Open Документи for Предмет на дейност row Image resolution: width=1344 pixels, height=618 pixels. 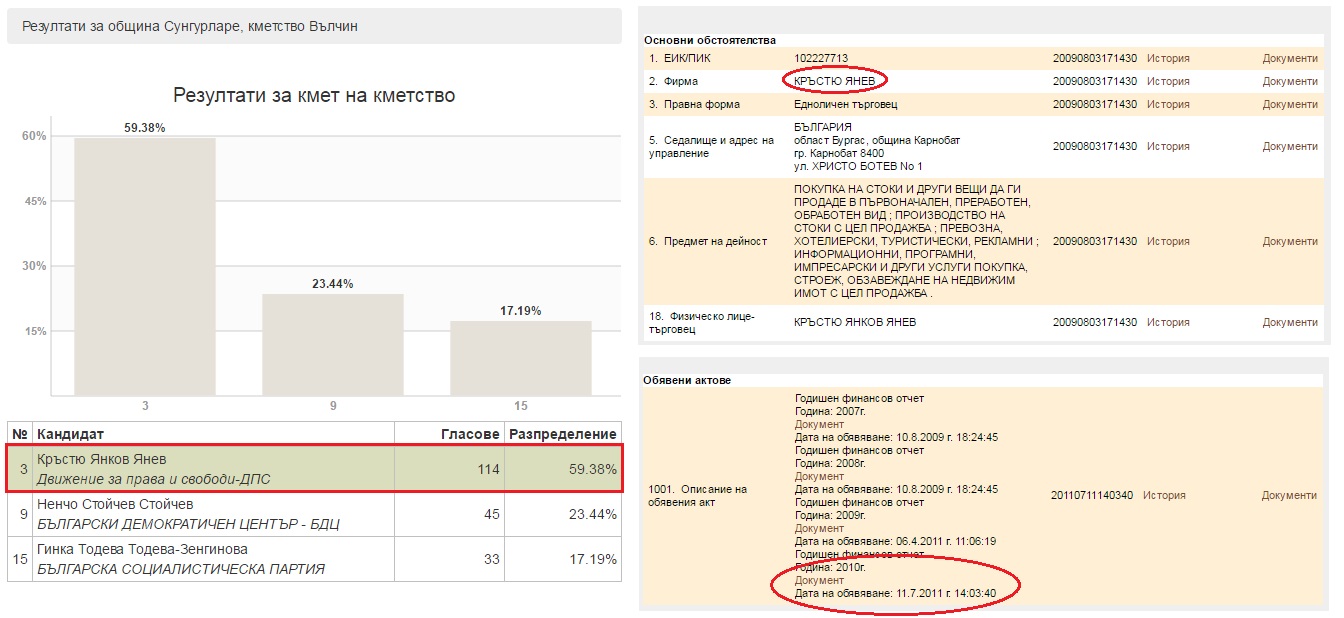1290,242
